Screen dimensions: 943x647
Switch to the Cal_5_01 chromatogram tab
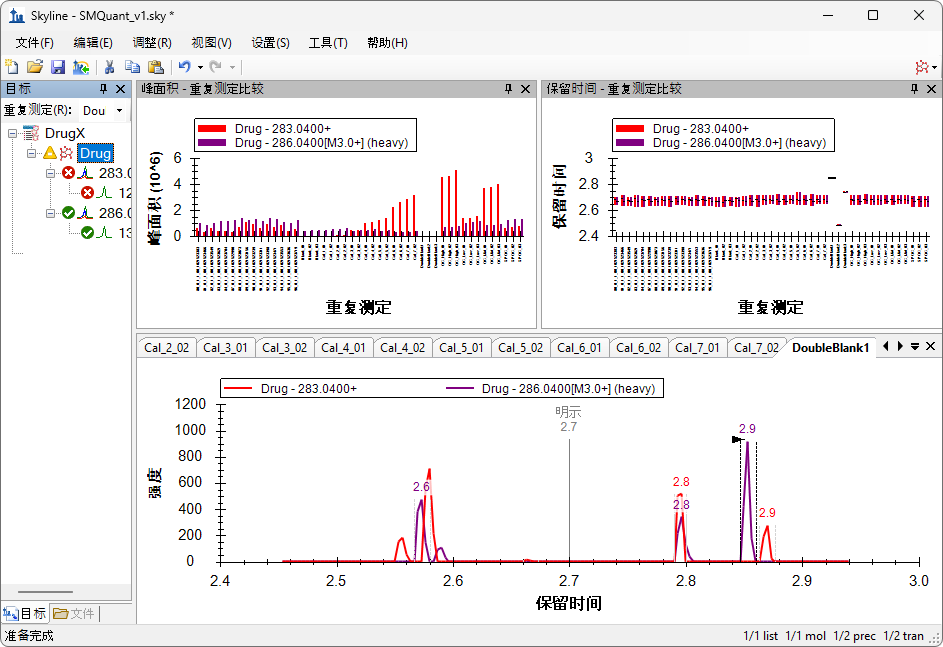pos(462,348)
